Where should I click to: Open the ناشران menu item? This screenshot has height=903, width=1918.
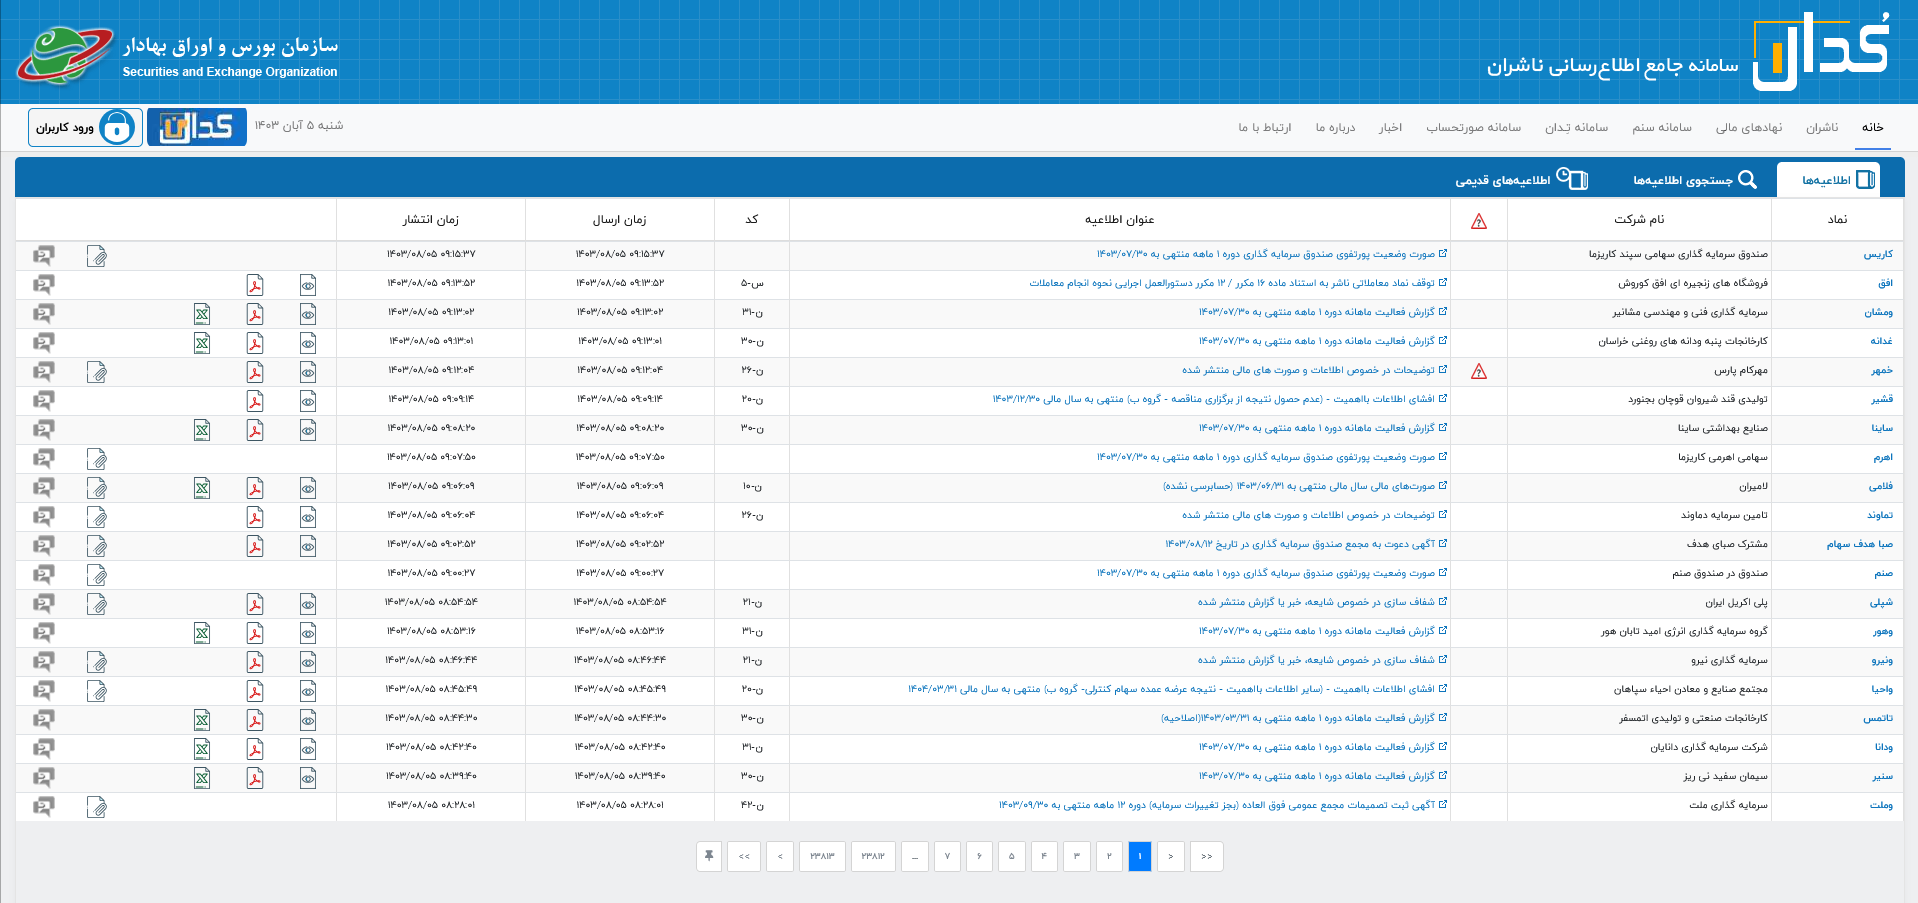tap(1822, 127)
